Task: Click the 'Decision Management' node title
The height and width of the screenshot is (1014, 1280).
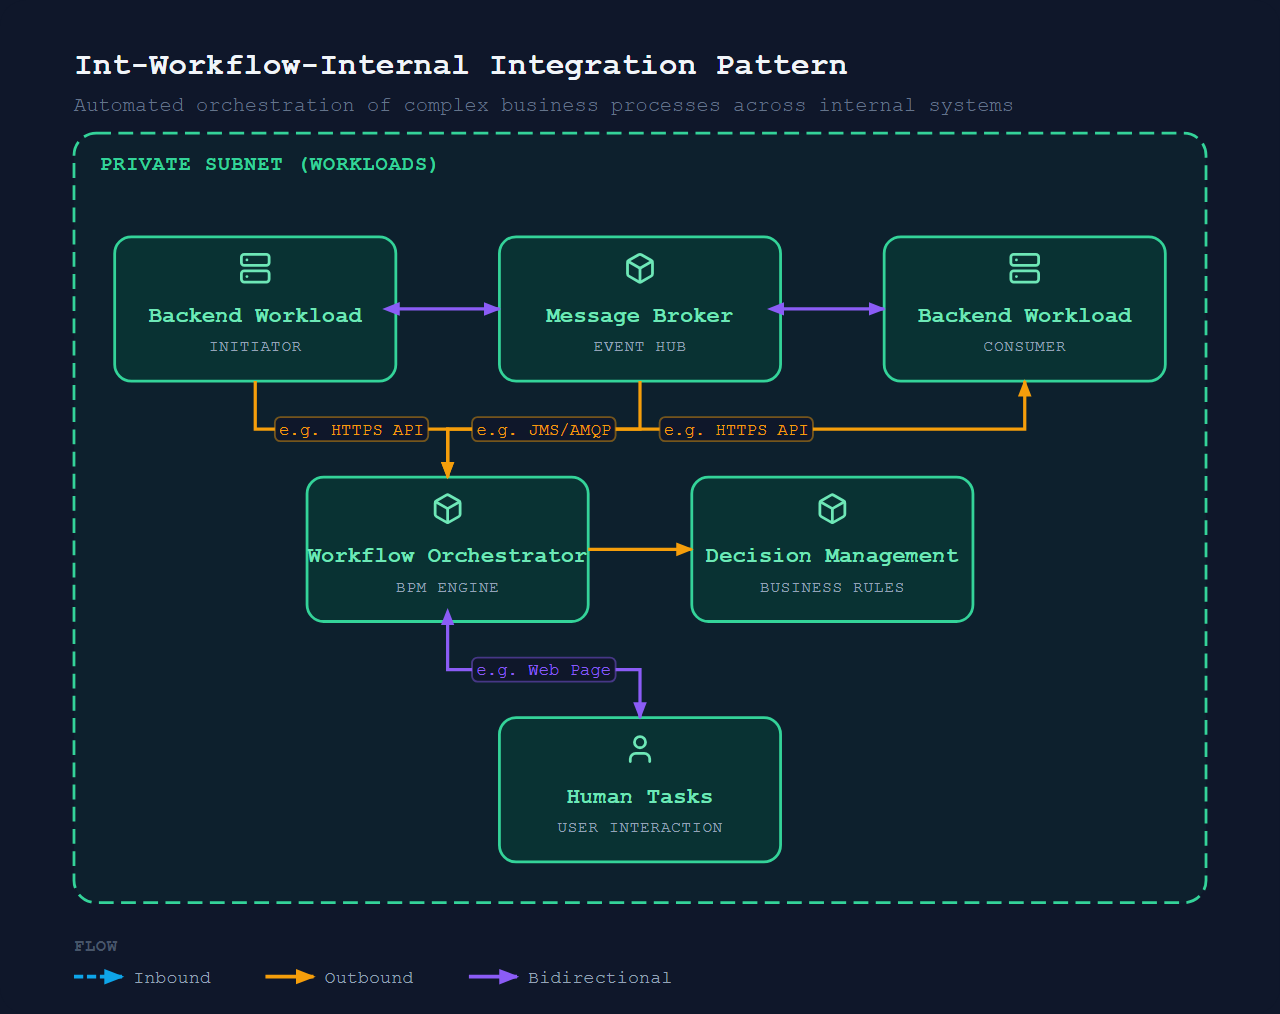Action: pyautogui.click(x=832, y=556)
